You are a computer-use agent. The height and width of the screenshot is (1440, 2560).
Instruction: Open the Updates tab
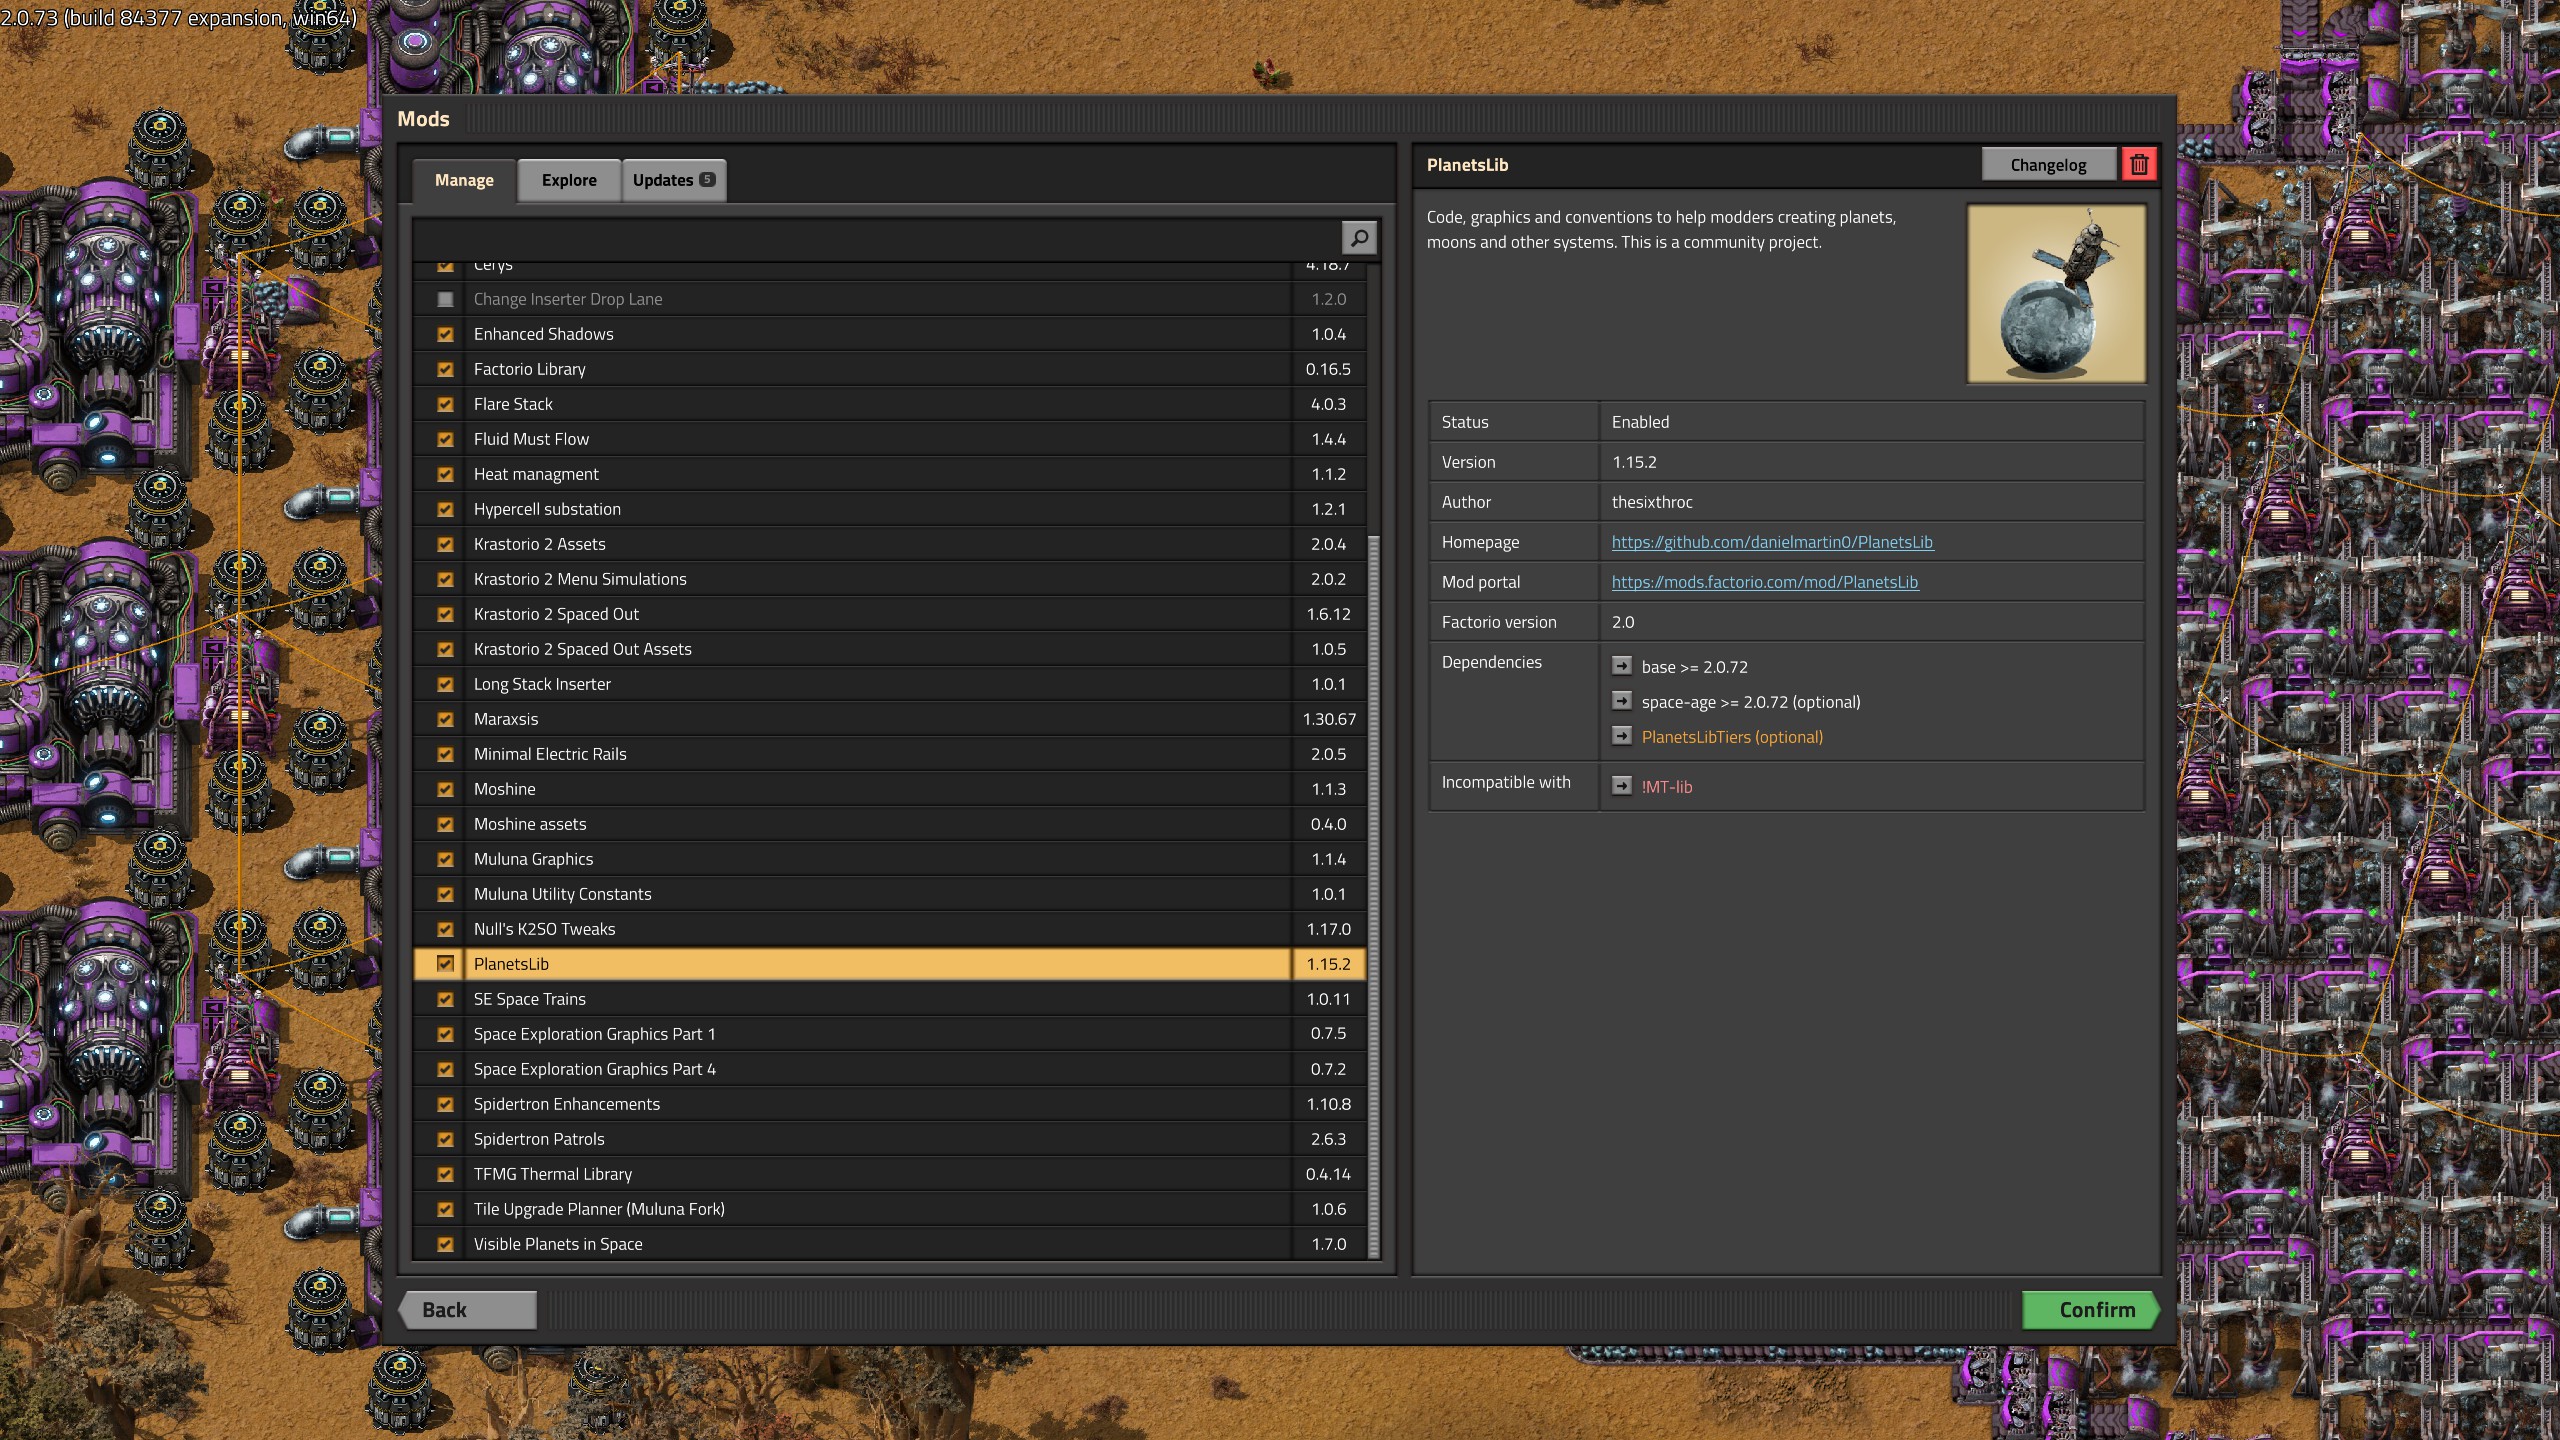coord(662,180)
